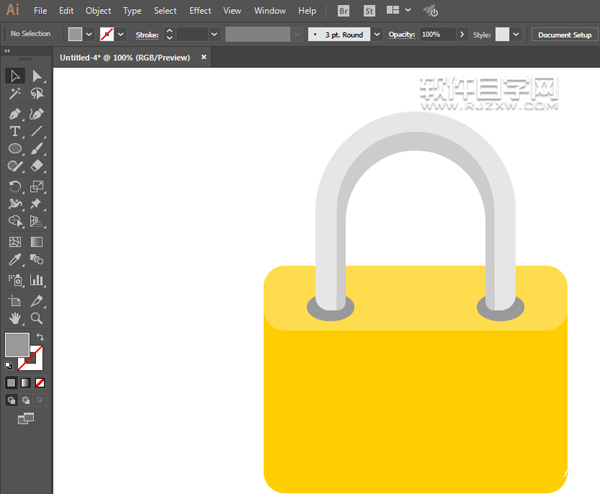Select the Zoom magnifier tool

coord(37,318)
